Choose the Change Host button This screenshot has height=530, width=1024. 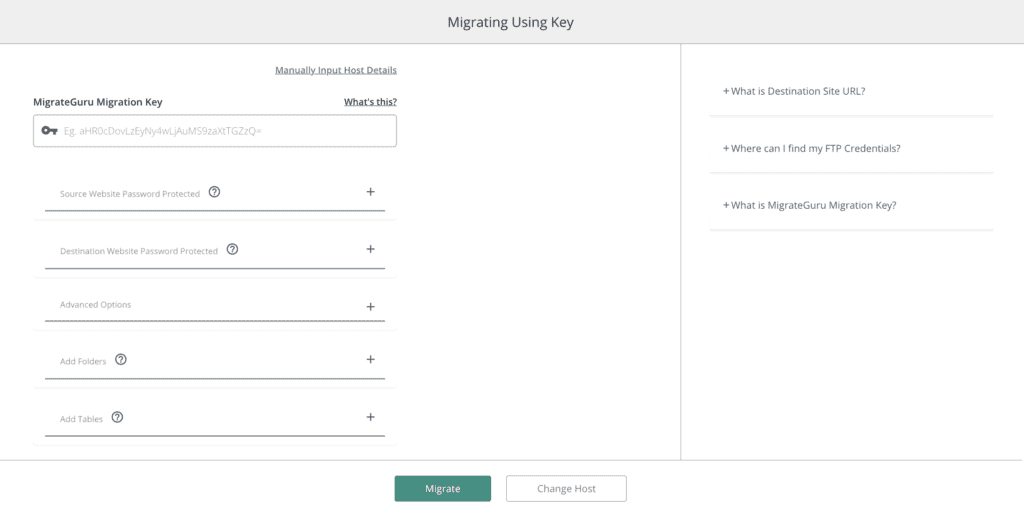pyautogui.click(x=566, y=488)
